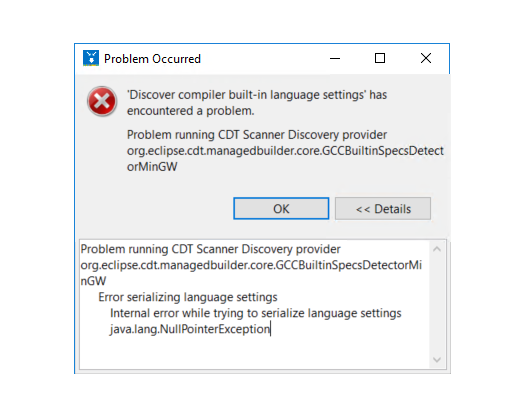Select the 'Error serializing language settings' line
Screen dimensions: 531x419
point(188,297)
